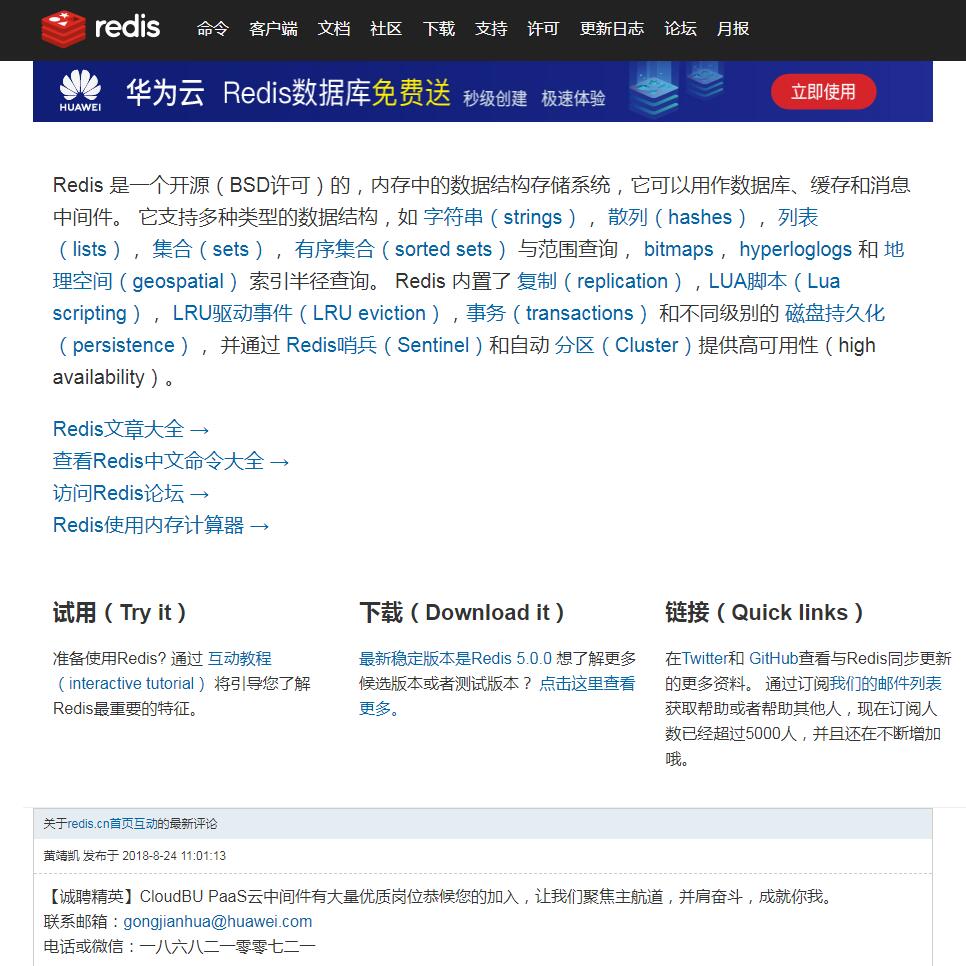Open the 客户端 menu item
Viewport: 966px width, 966px height.
(x=273, y=28)
